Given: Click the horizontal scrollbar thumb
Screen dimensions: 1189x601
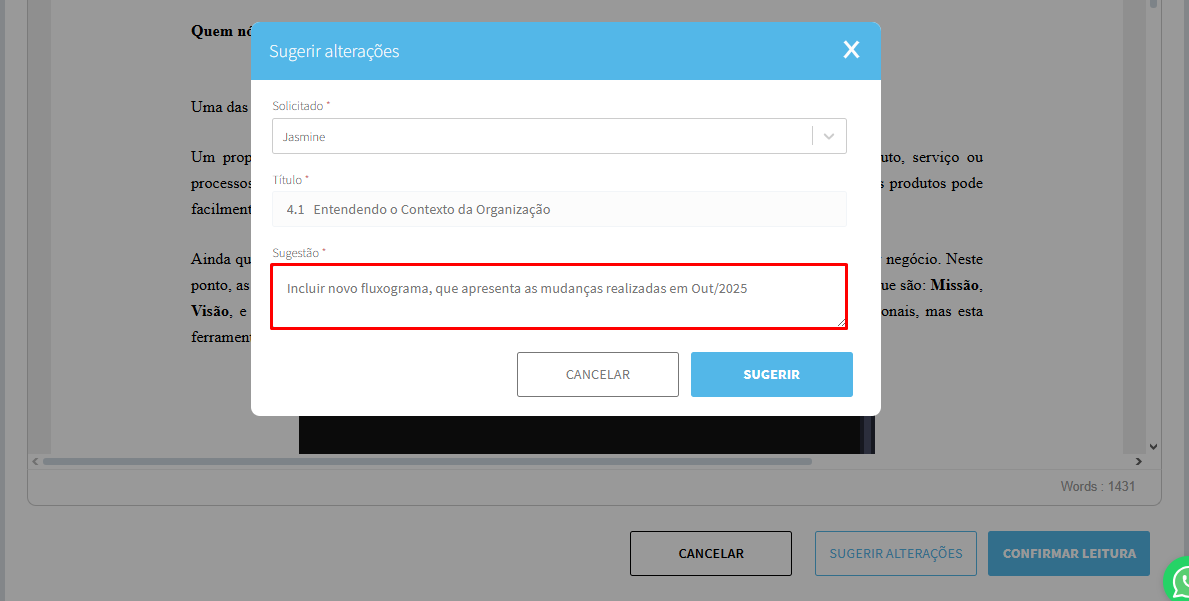Looking at the screenshot, I should [427, 461].
